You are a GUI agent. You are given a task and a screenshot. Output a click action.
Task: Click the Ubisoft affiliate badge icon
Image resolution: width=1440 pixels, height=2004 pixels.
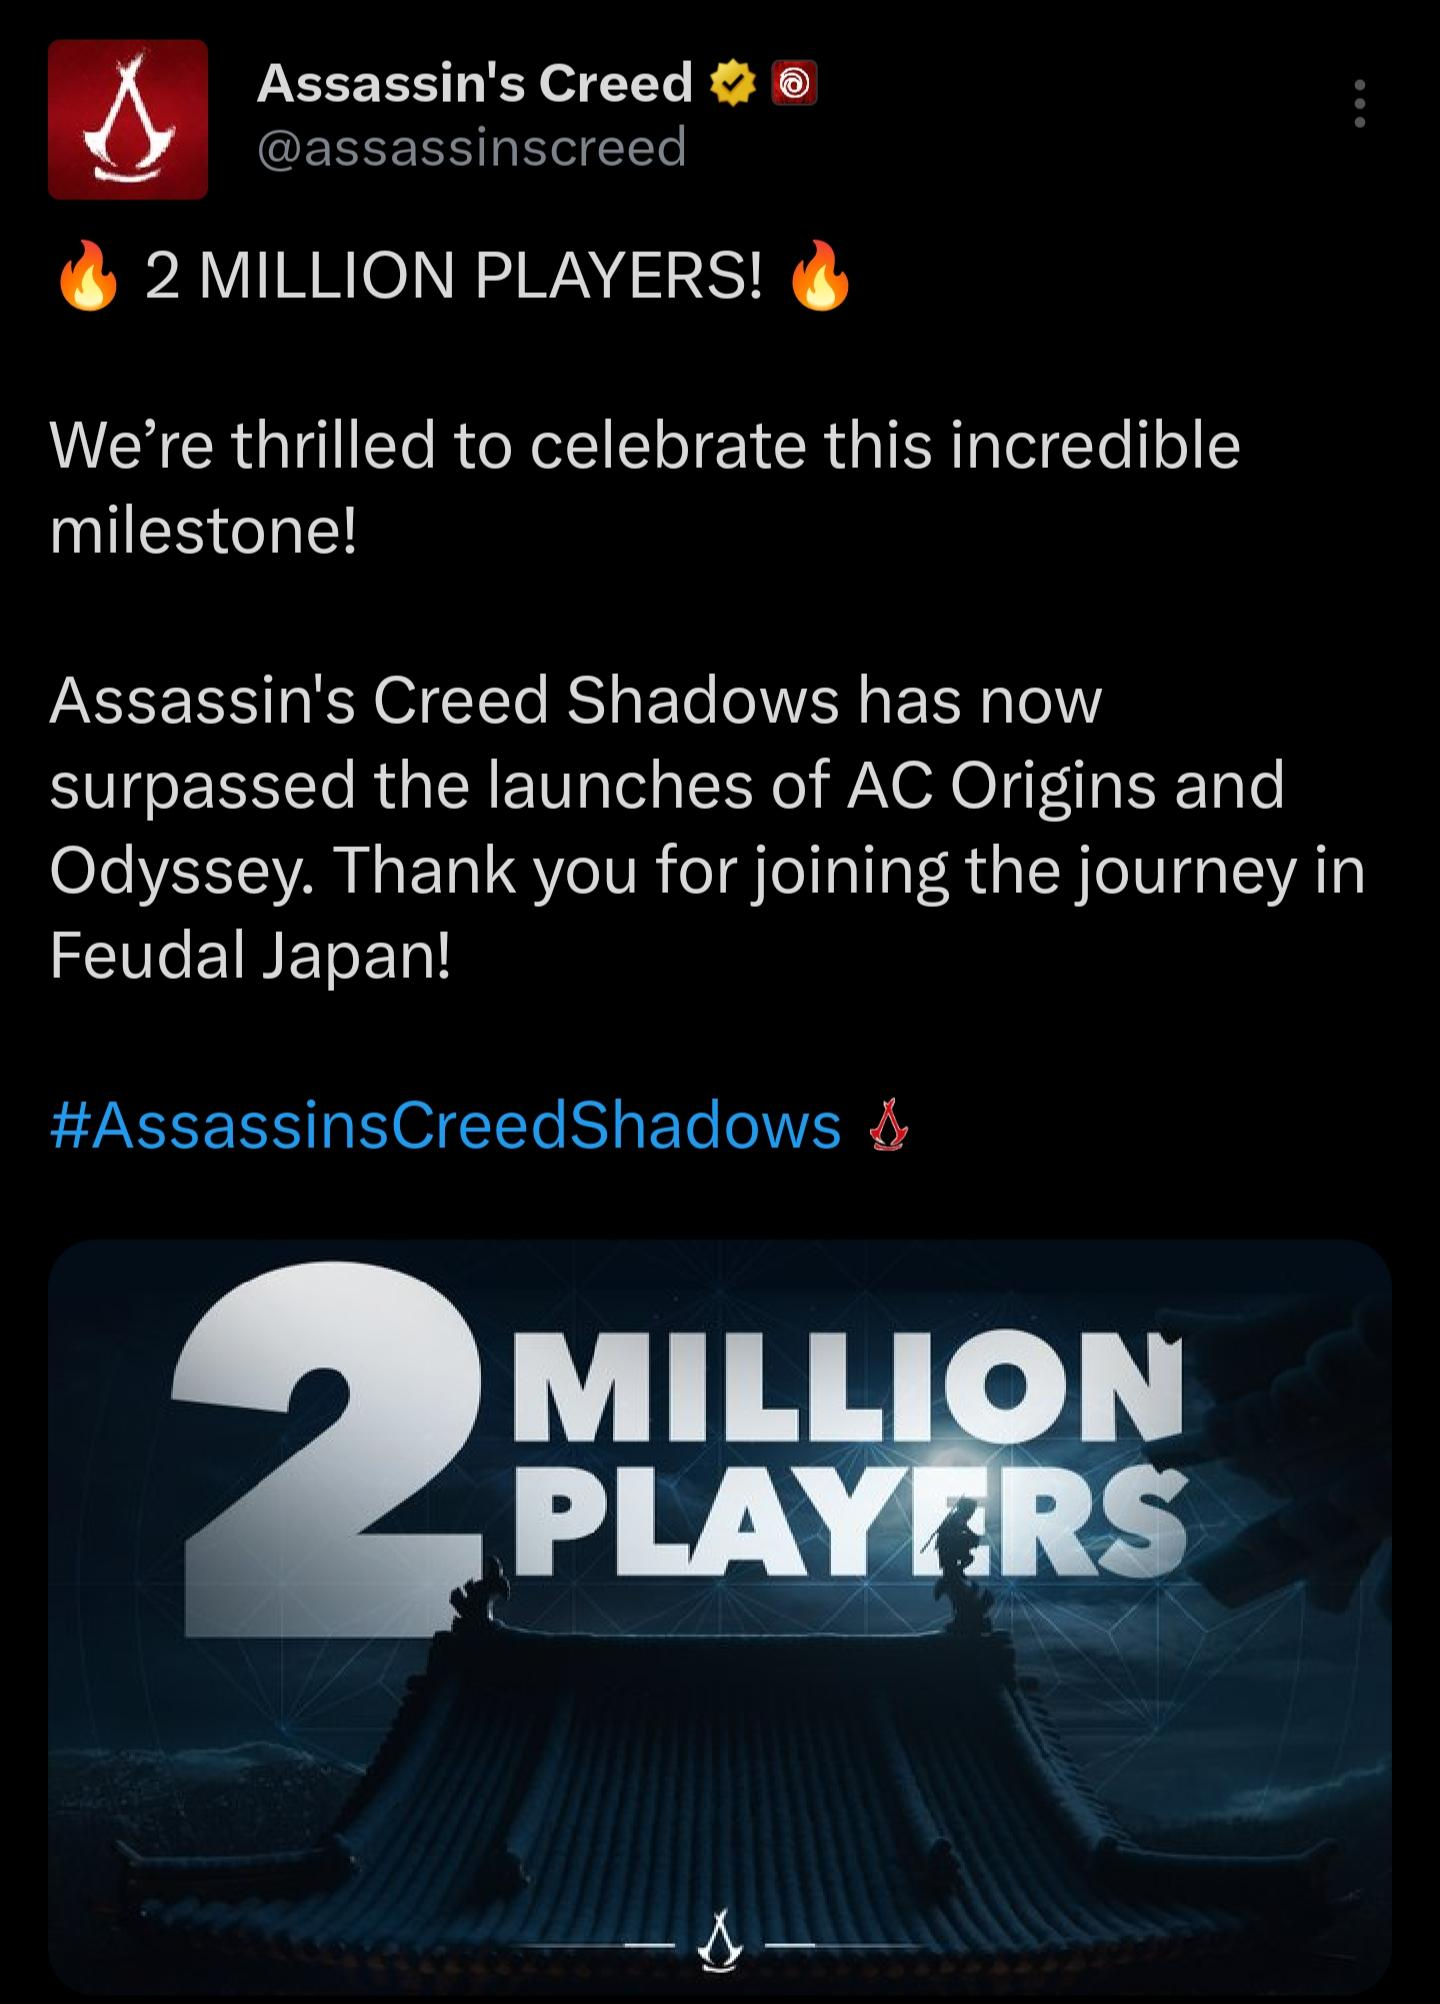coord(795,84)
